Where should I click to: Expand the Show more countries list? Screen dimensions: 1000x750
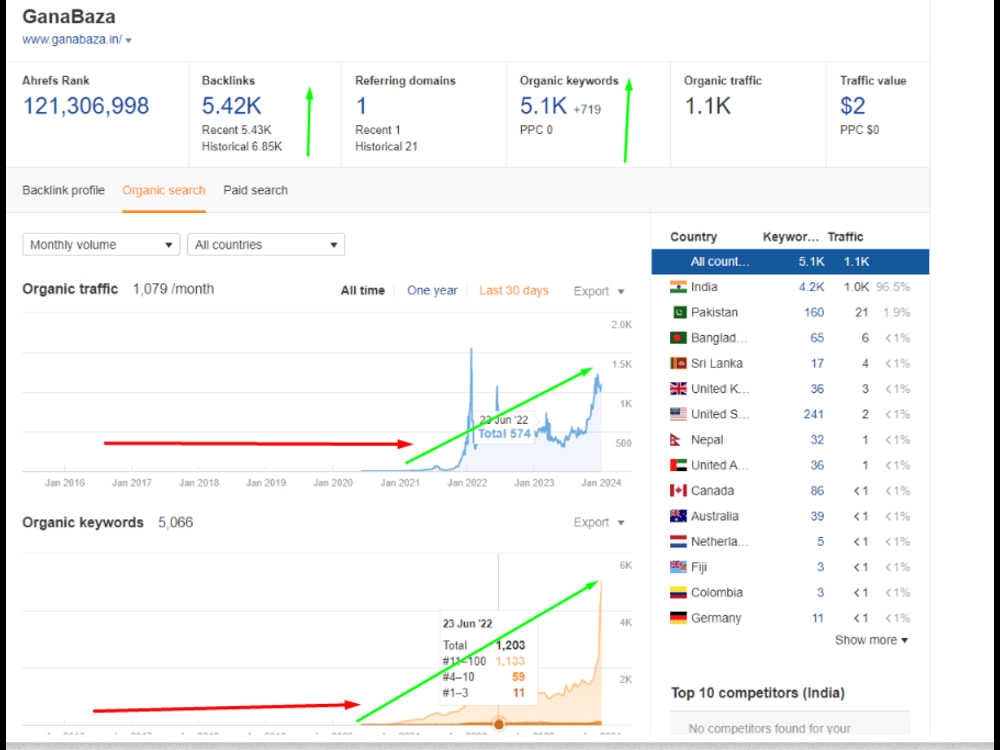point(871,640)
